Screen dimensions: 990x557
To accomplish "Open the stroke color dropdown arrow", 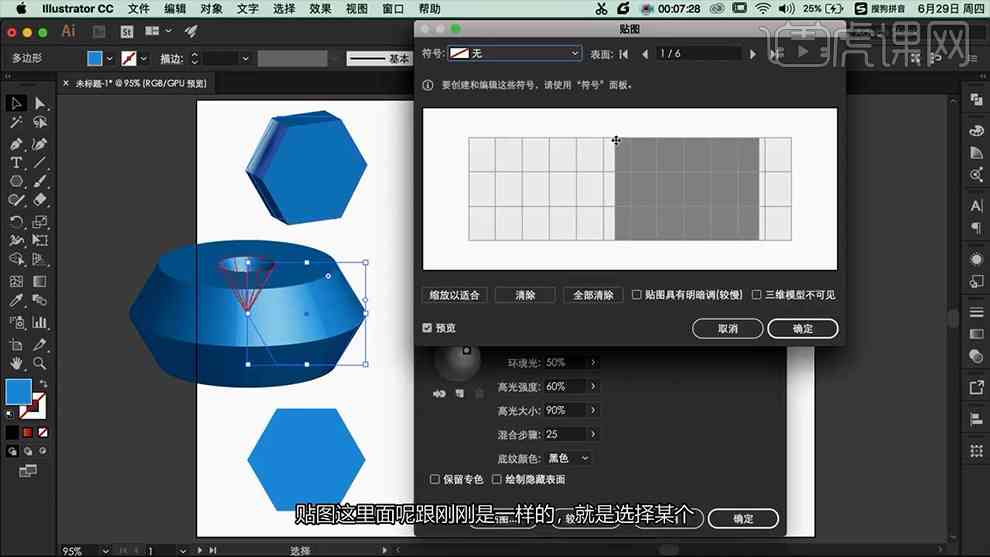I will 144,59.
